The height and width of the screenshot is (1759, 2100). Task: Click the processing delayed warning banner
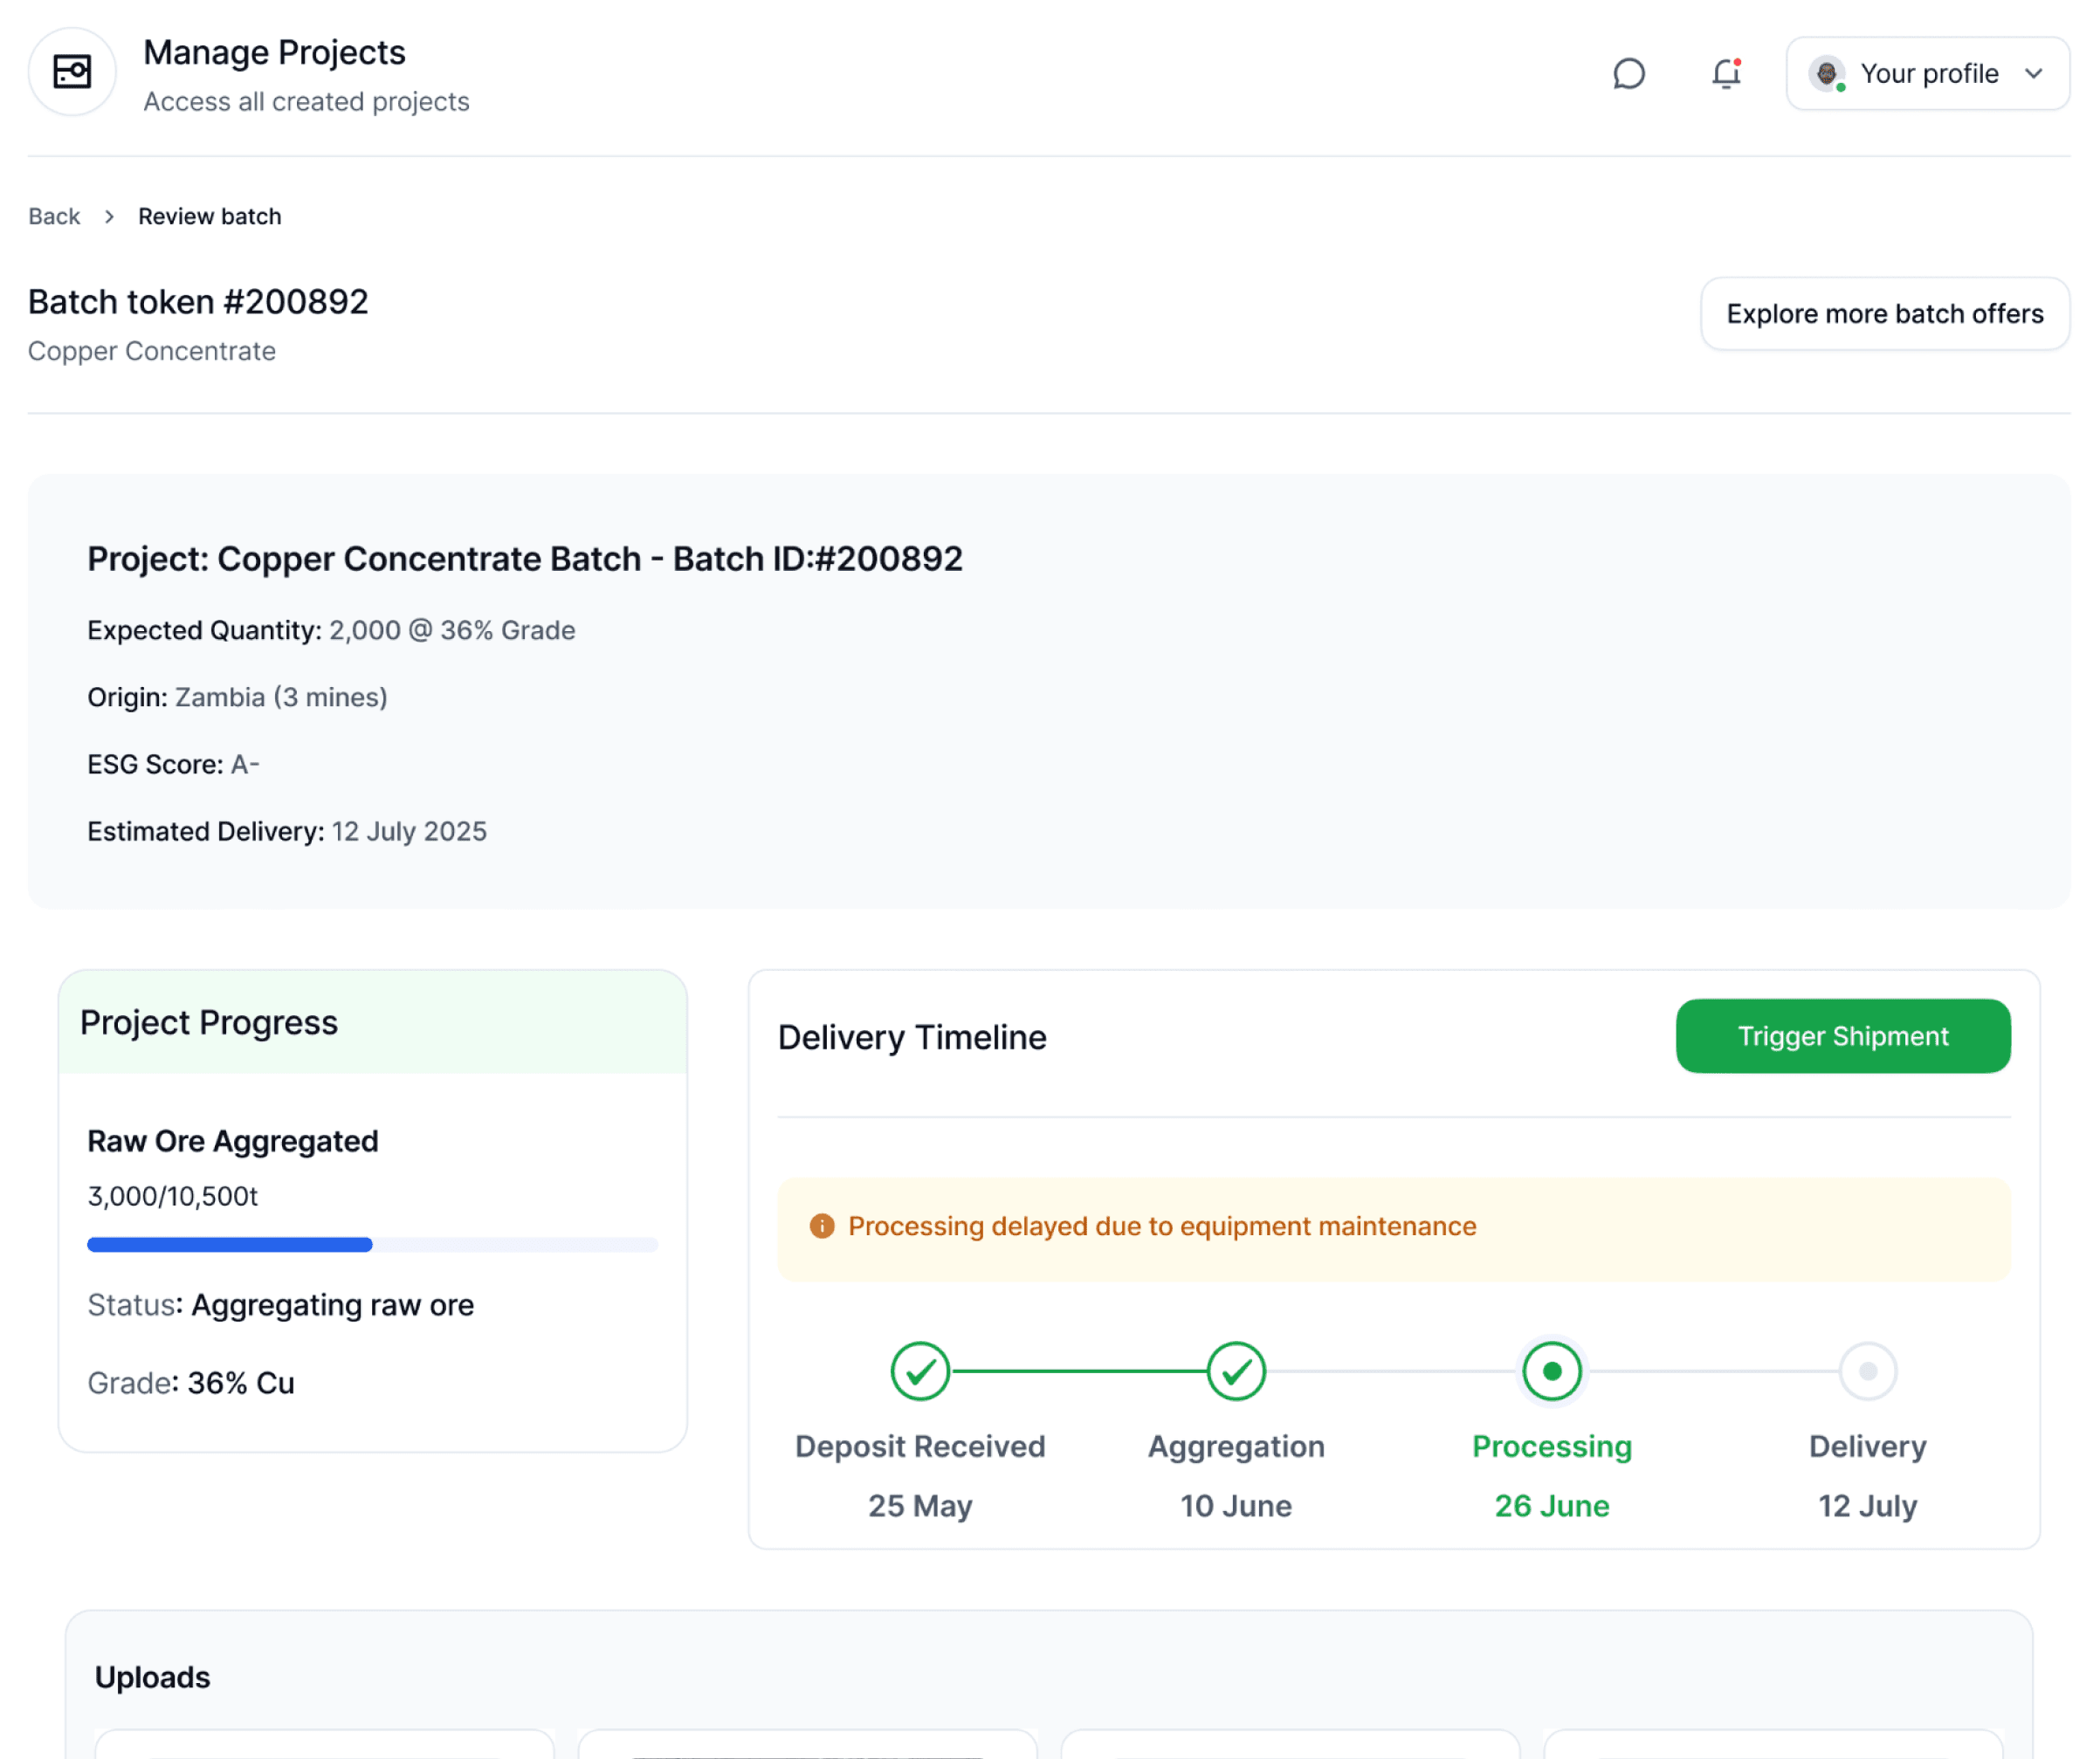[1393, 1229]
